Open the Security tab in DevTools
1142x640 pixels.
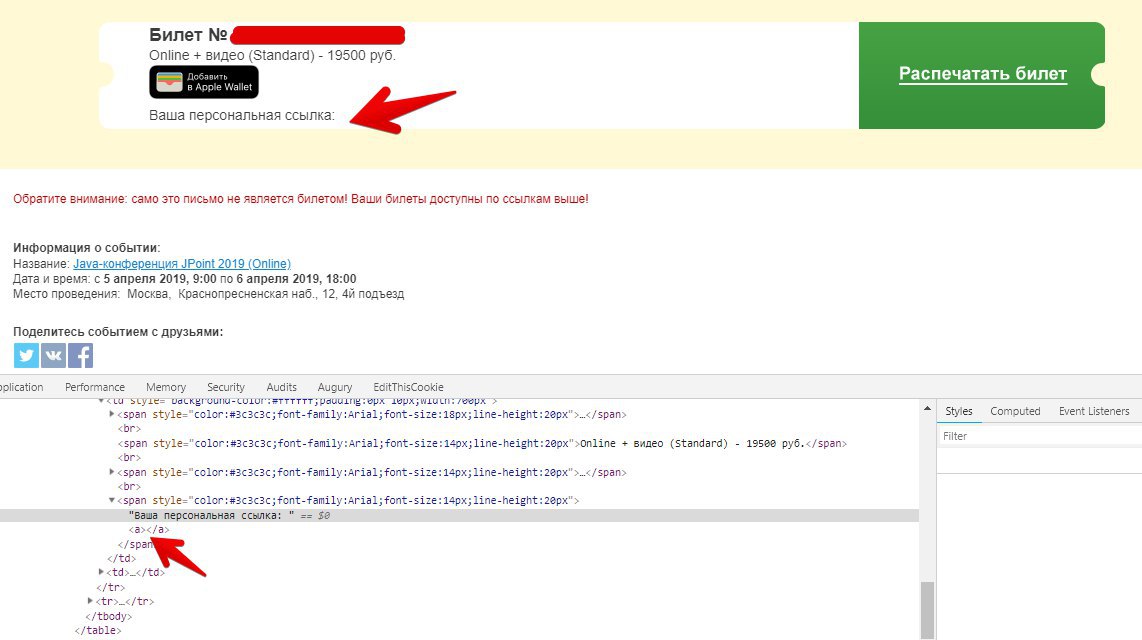click(x=226, y=387)
